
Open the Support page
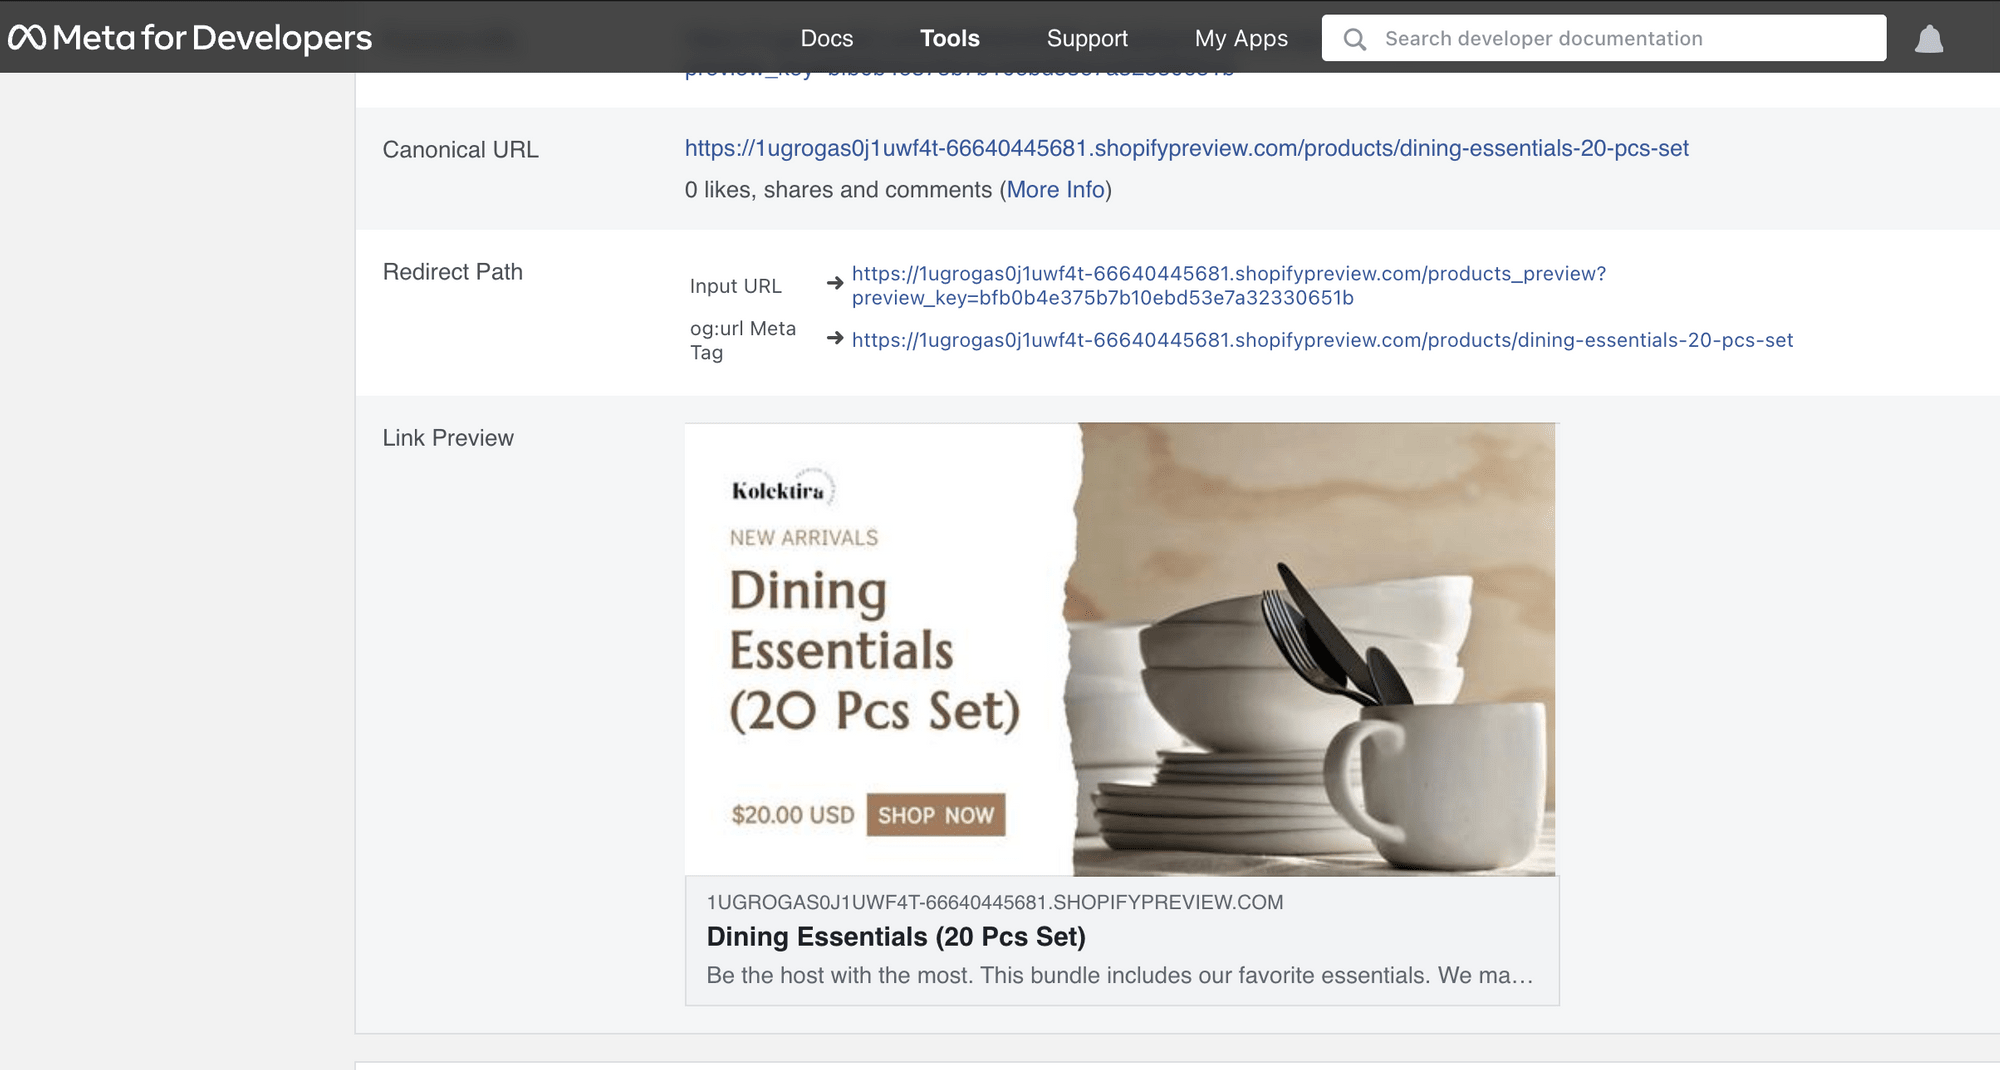tap(1087, 38)
